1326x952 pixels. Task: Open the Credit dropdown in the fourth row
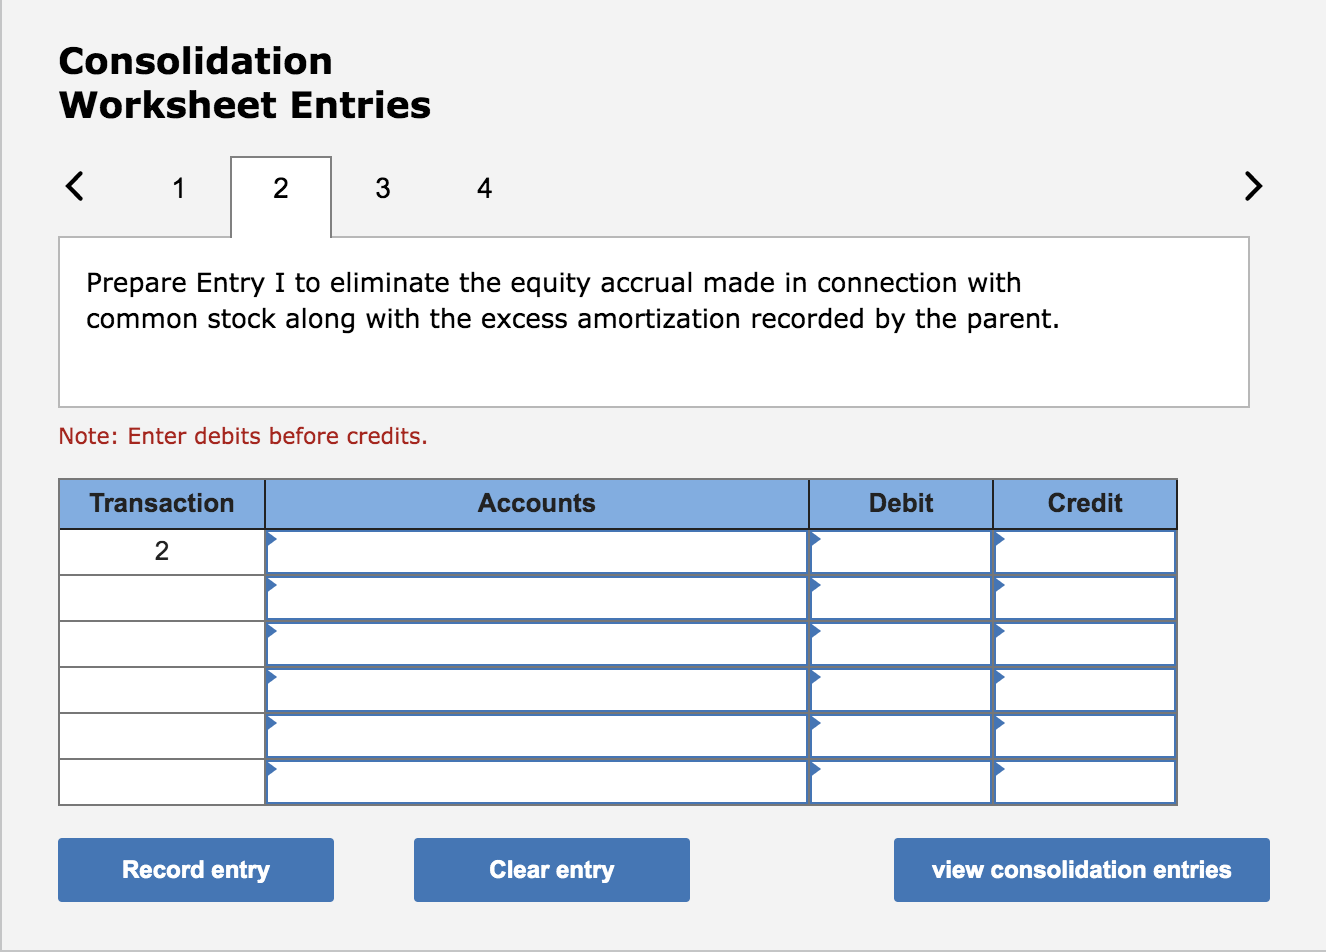pos(1084,689)
